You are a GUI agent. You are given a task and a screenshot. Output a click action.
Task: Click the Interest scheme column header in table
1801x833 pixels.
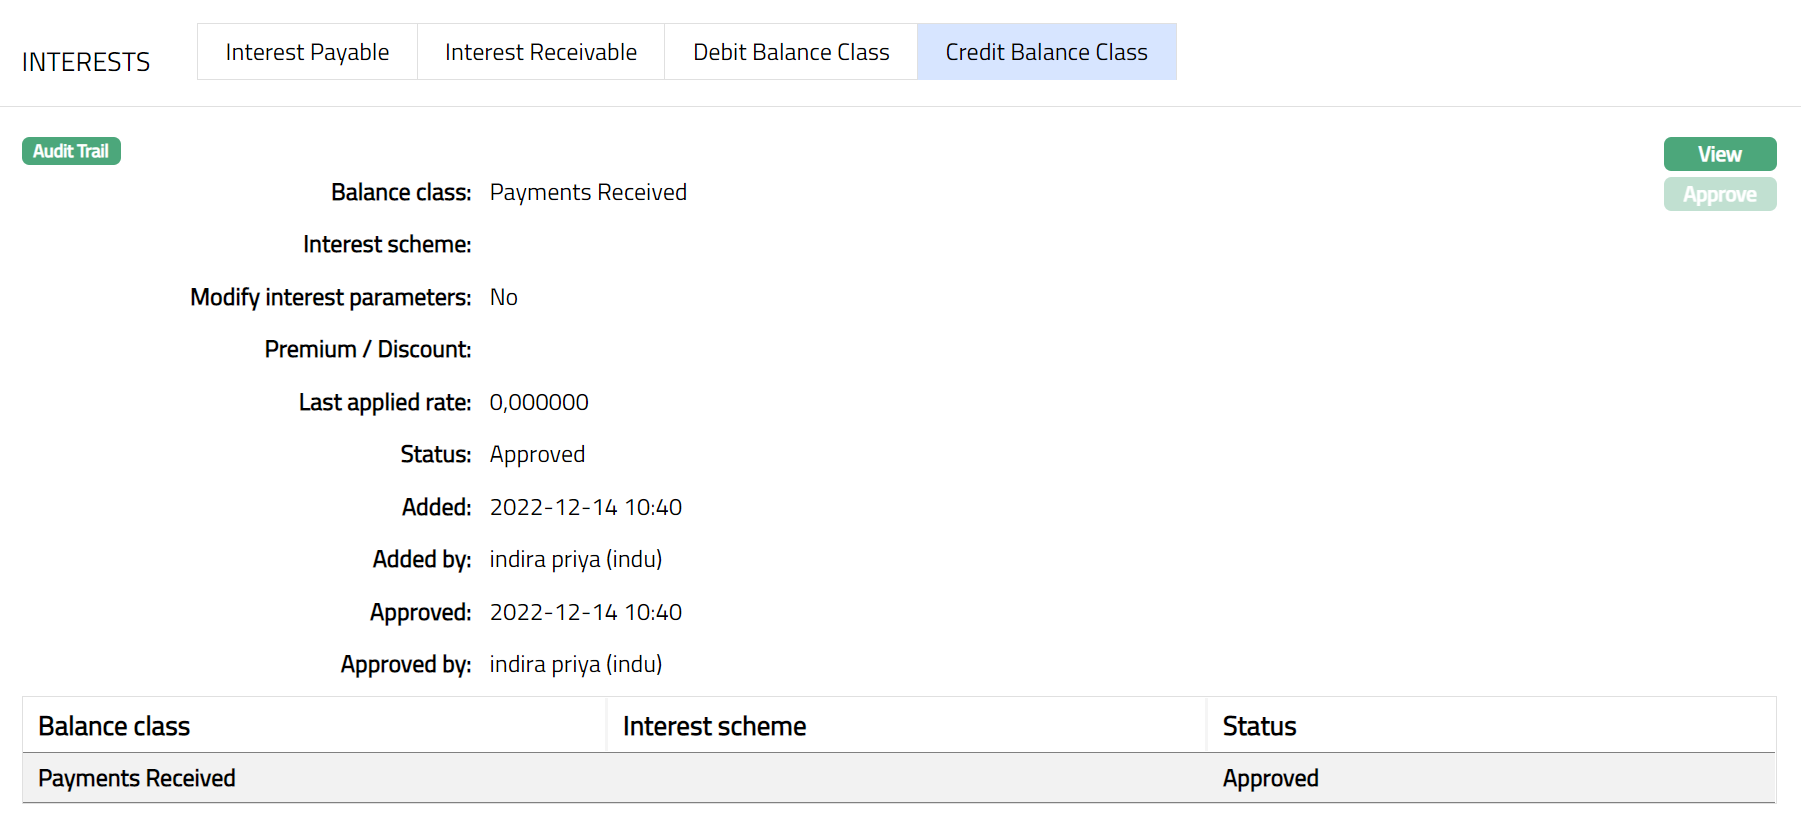pos(714,726)
